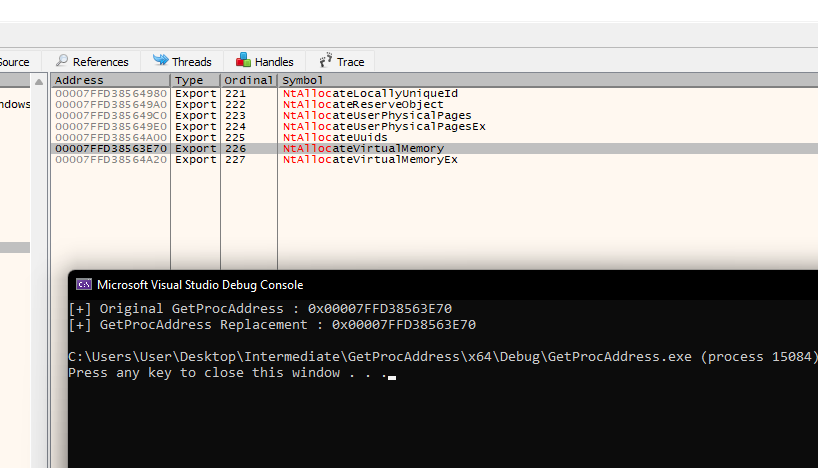Select the NtAllocateUuids symbol
The height and width of the screenshot is (468, 818).
[335, 137]
